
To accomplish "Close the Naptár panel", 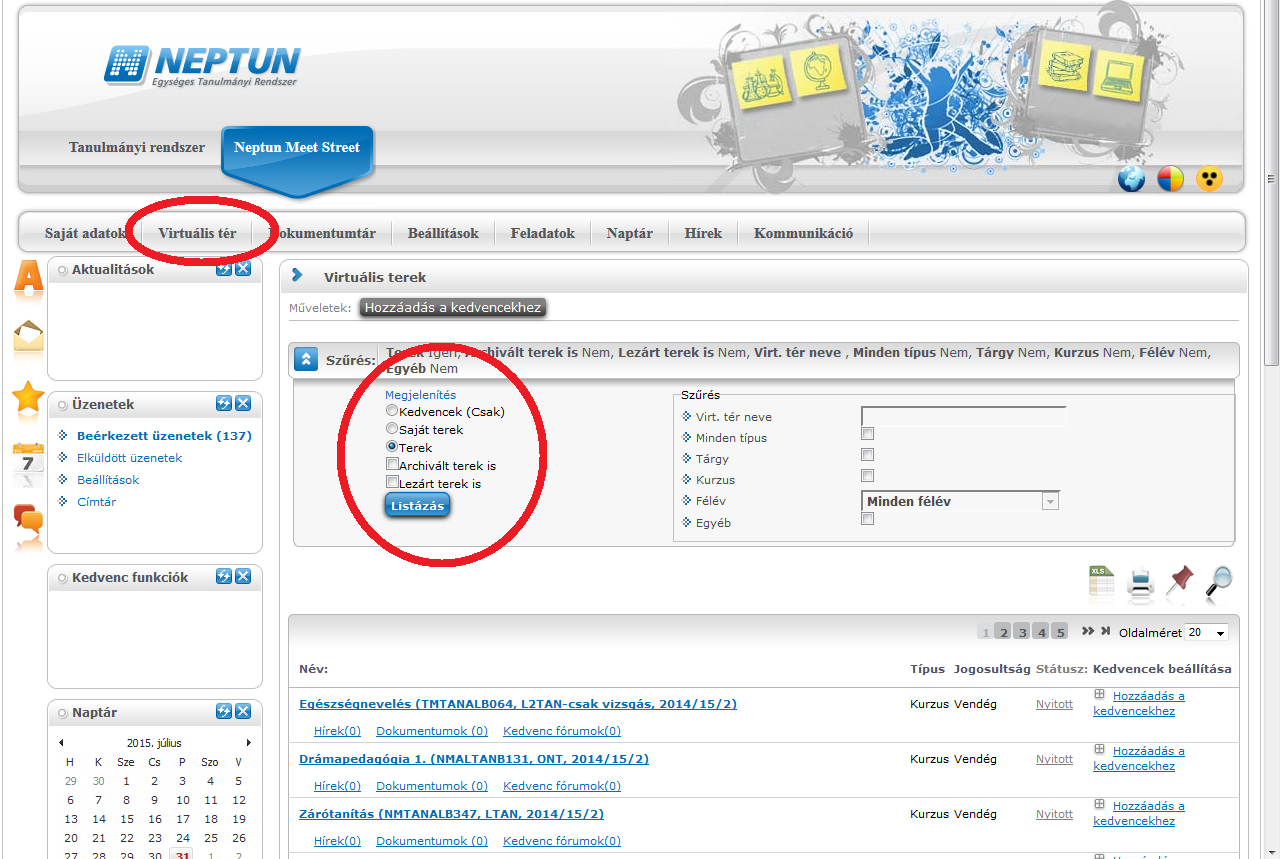I will click(243, 712).
